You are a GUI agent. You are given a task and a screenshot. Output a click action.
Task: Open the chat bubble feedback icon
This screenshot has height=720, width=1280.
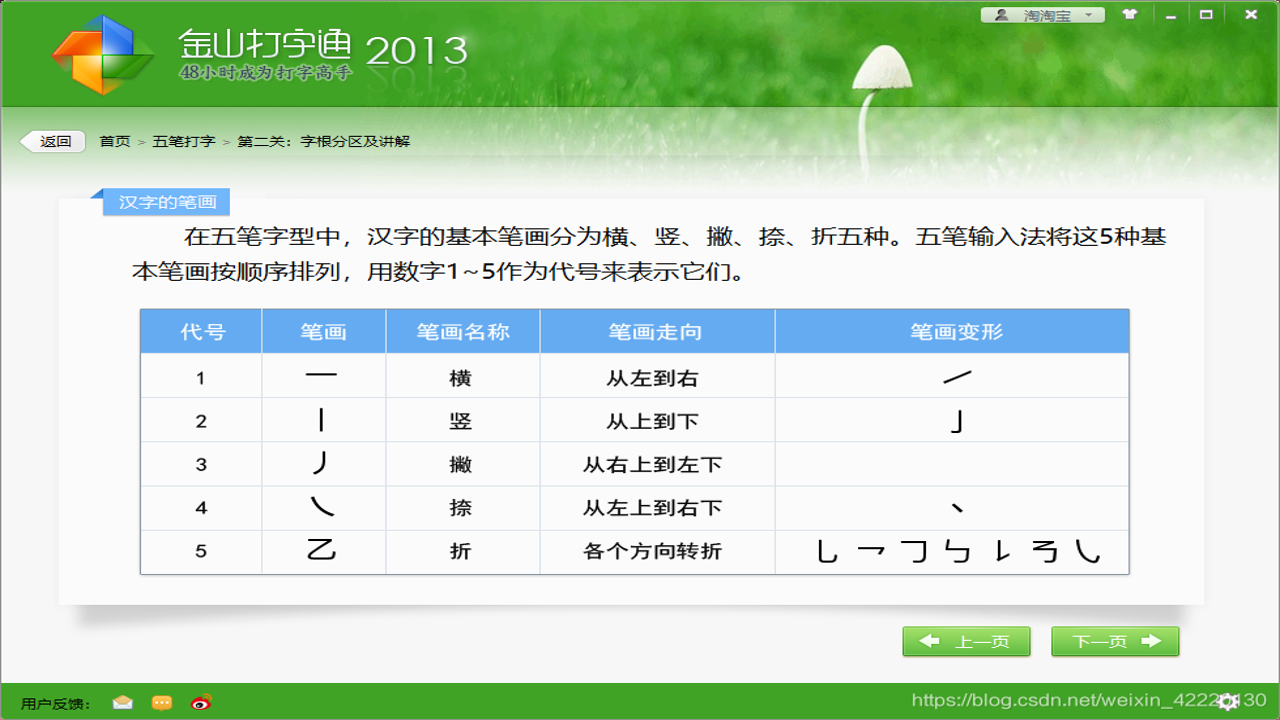point(162,702)
